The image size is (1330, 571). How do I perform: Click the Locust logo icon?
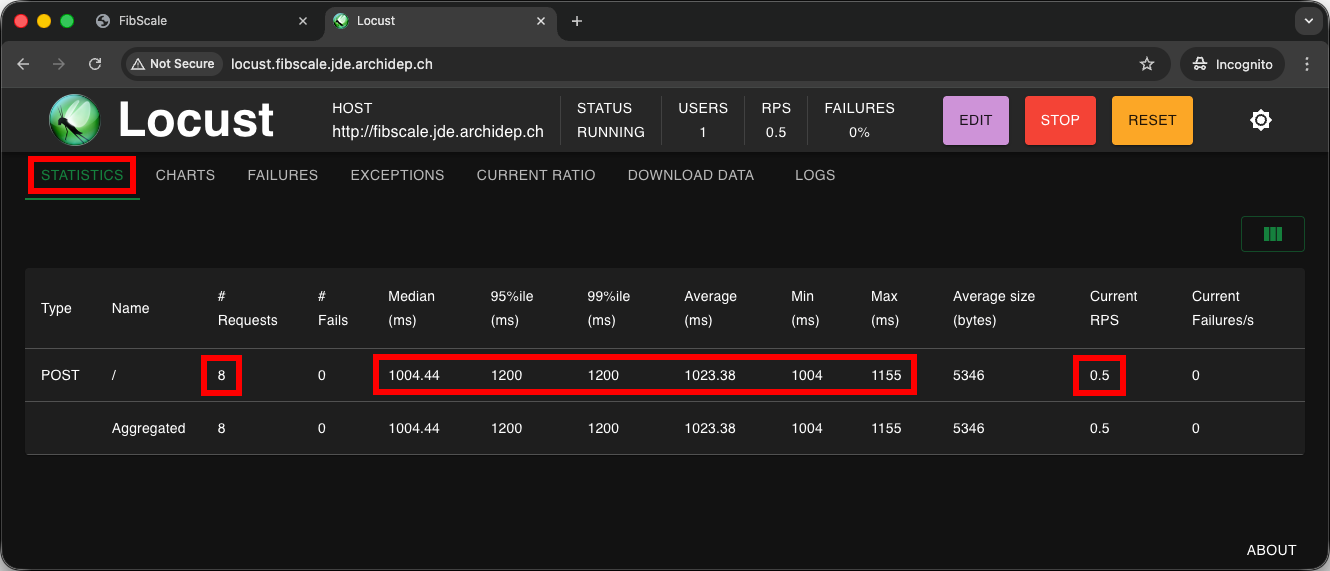(75, 120)
